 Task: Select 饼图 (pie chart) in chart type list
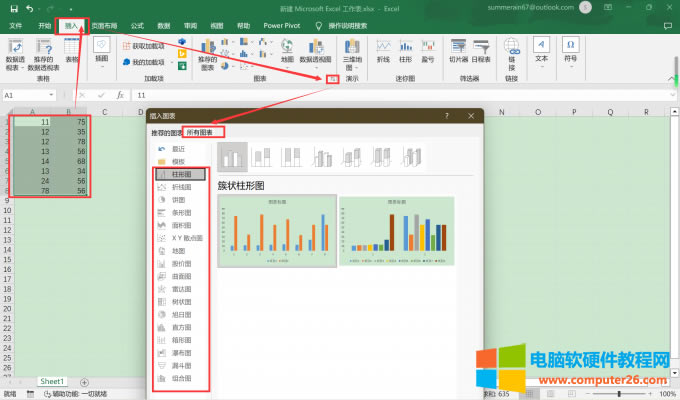[178, 199]
